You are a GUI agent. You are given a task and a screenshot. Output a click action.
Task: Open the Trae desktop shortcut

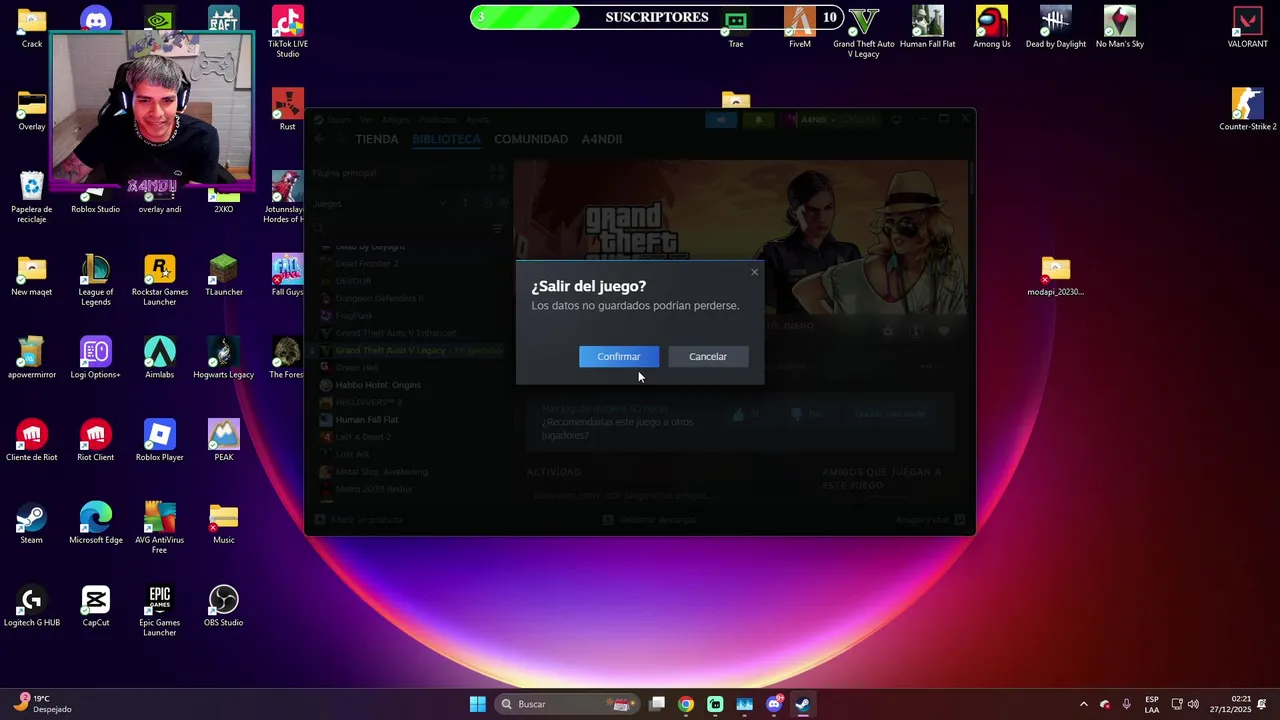[x=736, y=27]
